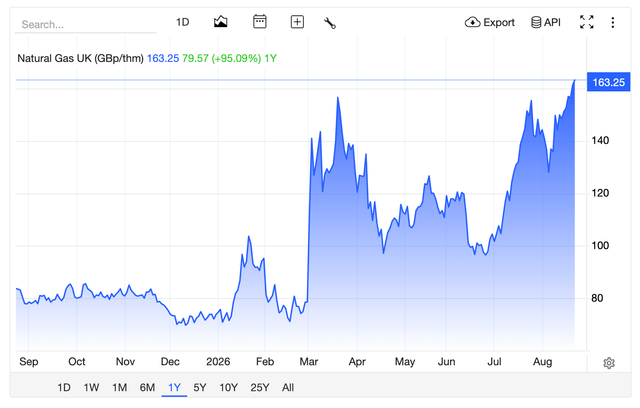Open chart settings gear icon
The width and height of the screenshot is (640, 408).
pyautogui.click(x=609, y=363)
